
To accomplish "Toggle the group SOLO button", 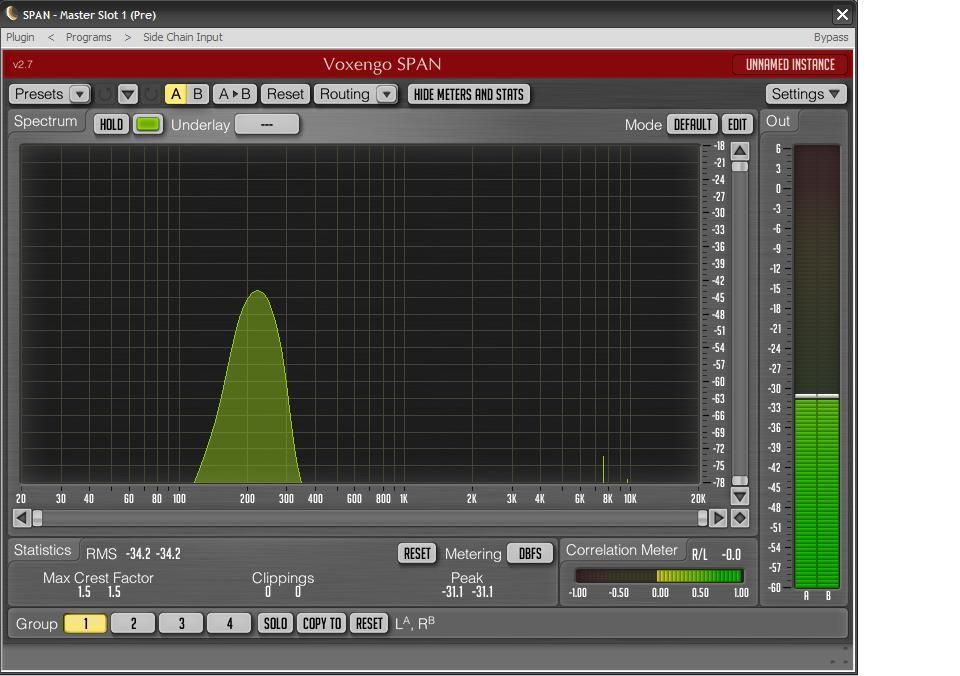I will [x=276, y=623].
